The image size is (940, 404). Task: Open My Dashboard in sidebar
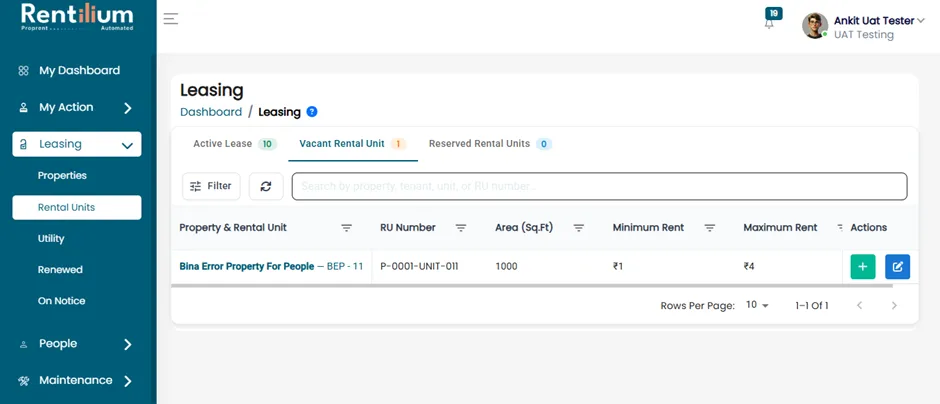79,71
